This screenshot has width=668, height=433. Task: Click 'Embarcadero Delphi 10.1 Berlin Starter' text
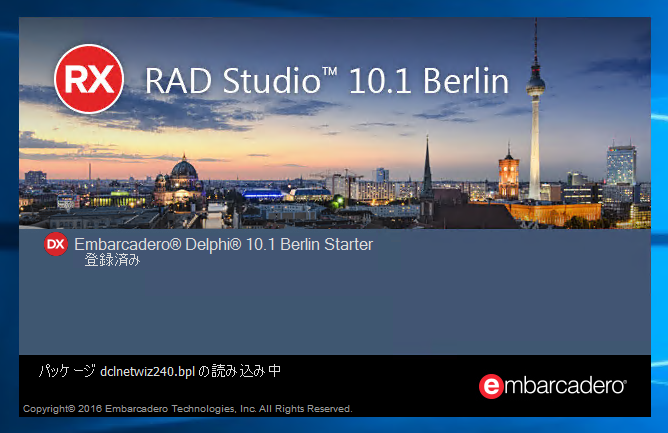click(x=224, y=244)
